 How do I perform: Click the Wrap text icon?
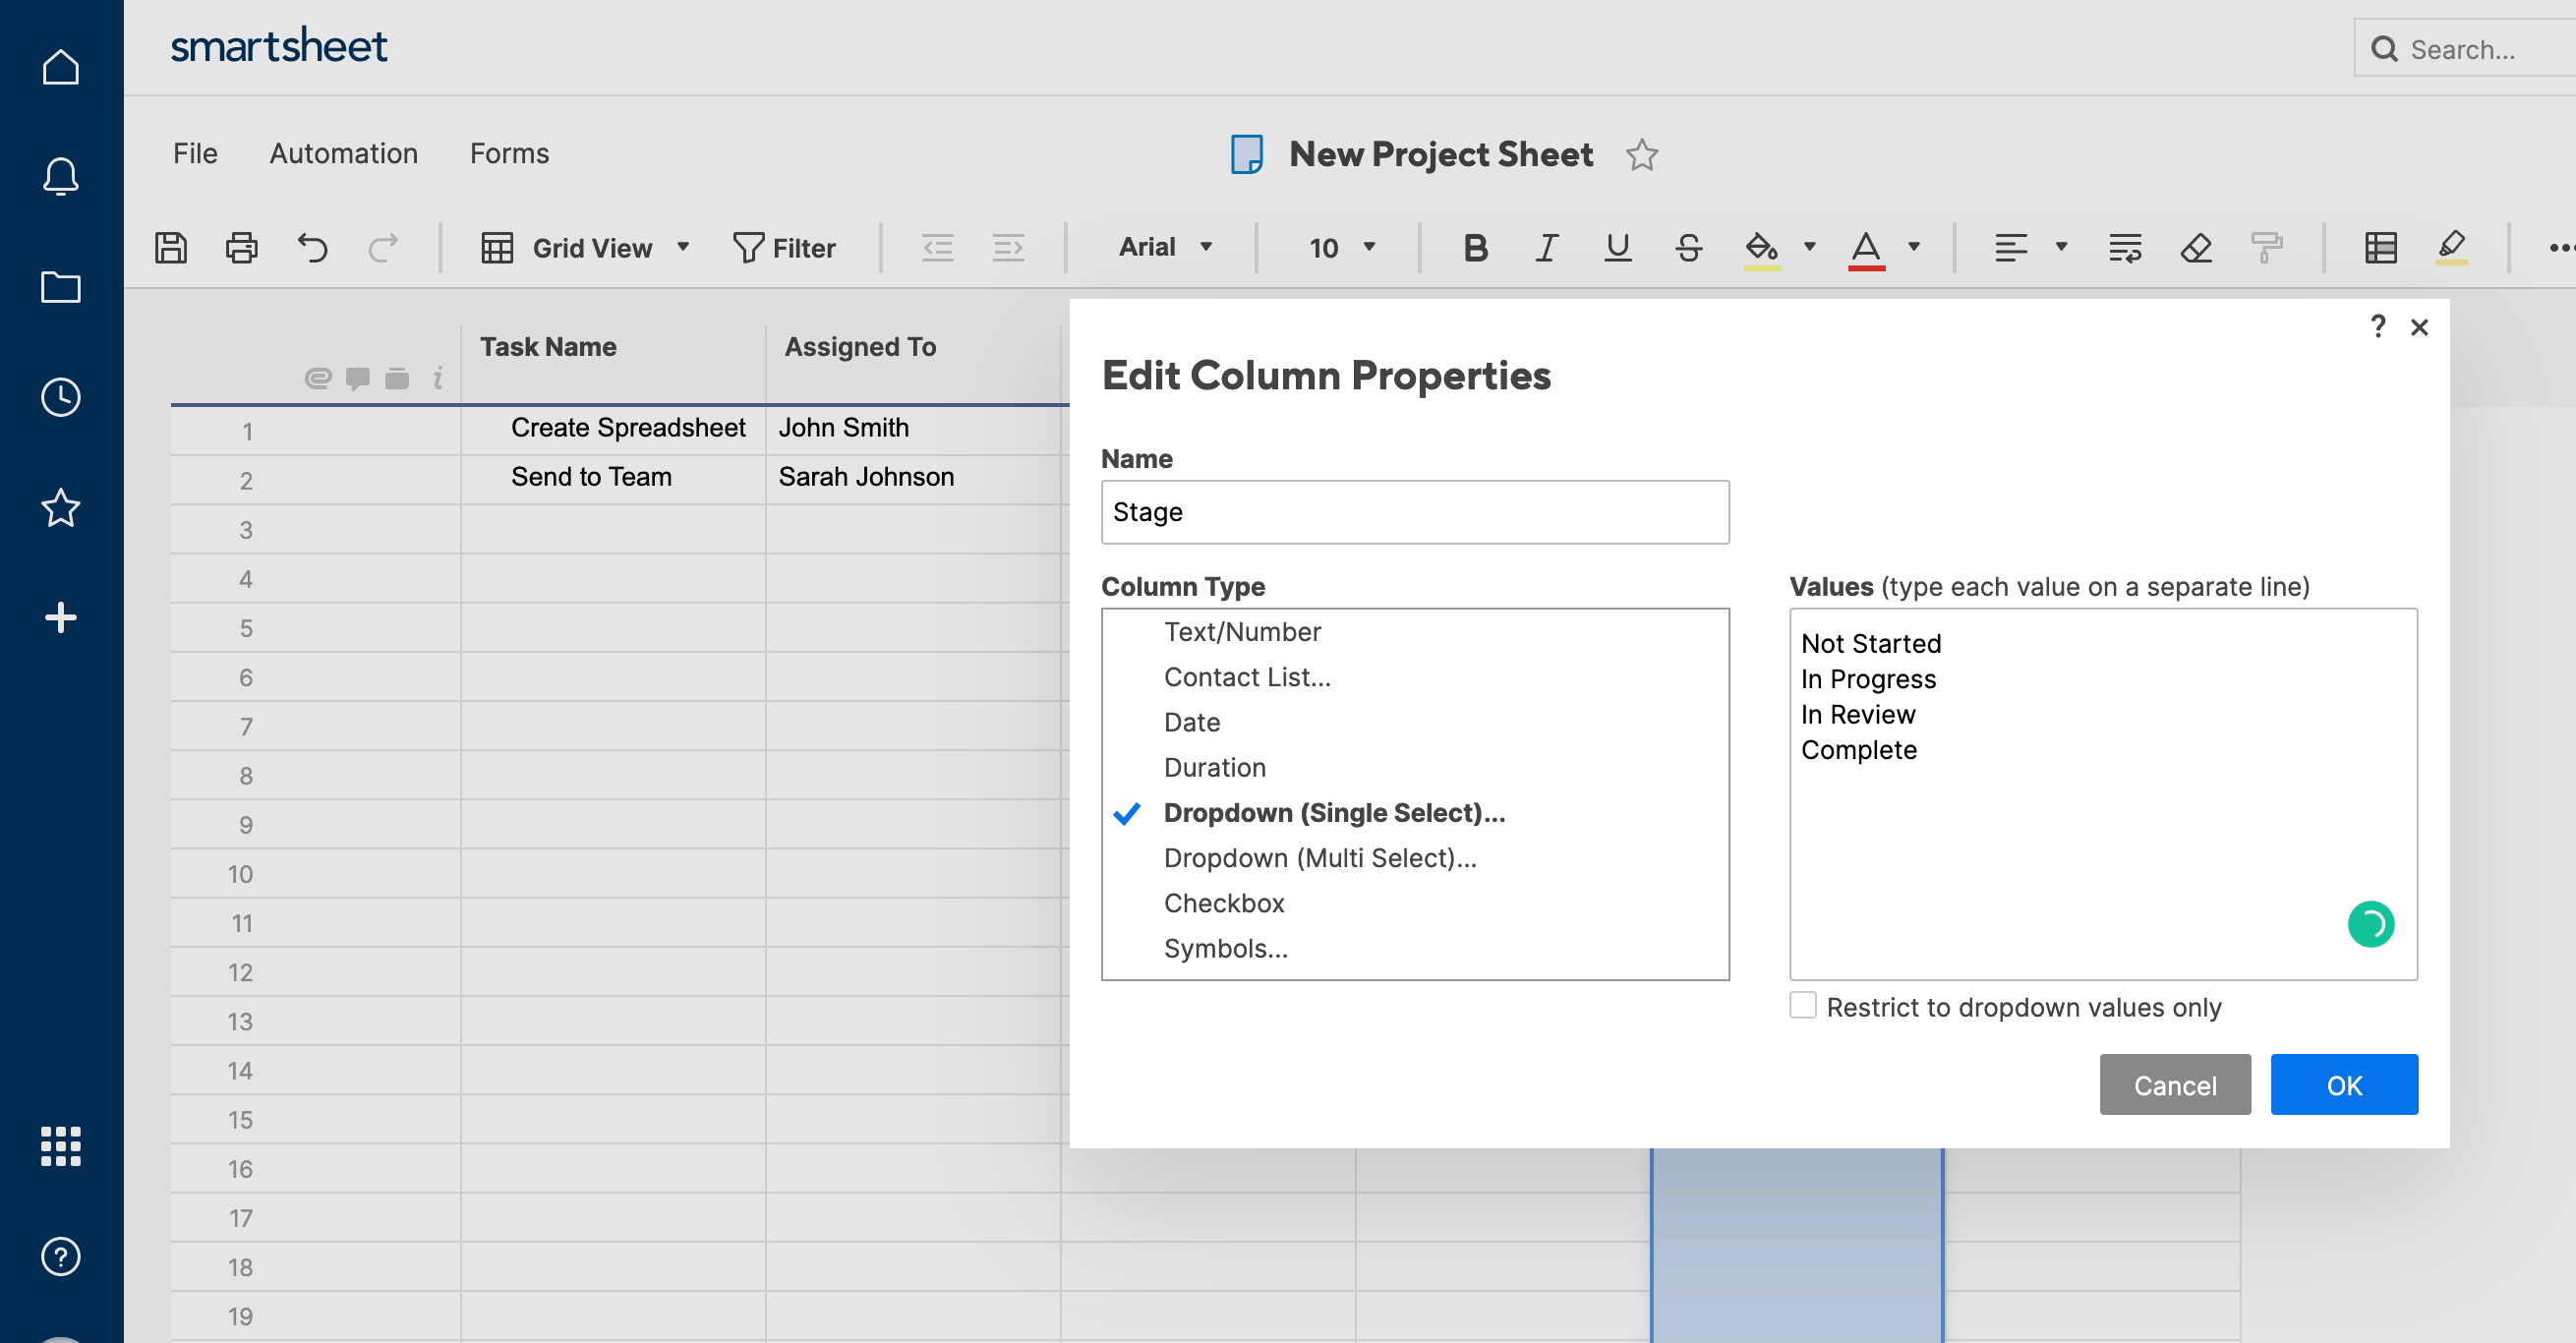tap(2124, 247)
